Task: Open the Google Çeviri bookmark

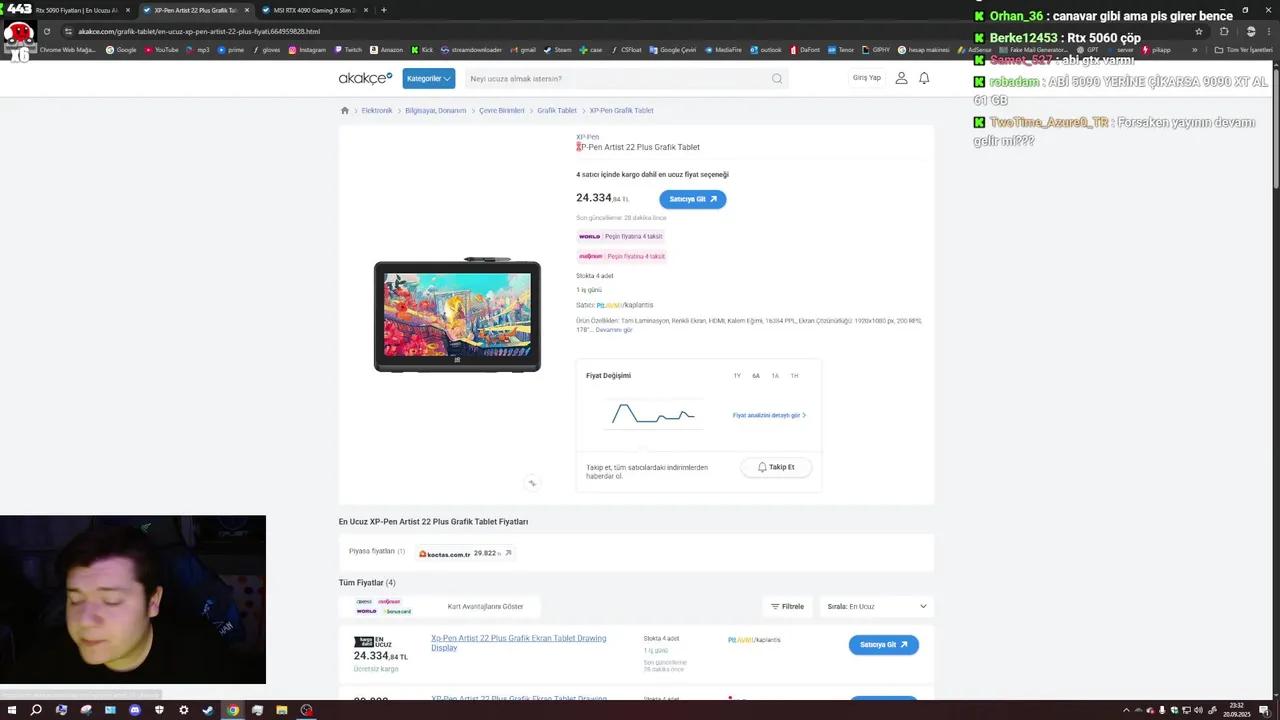Action: (x=672, y=49)
